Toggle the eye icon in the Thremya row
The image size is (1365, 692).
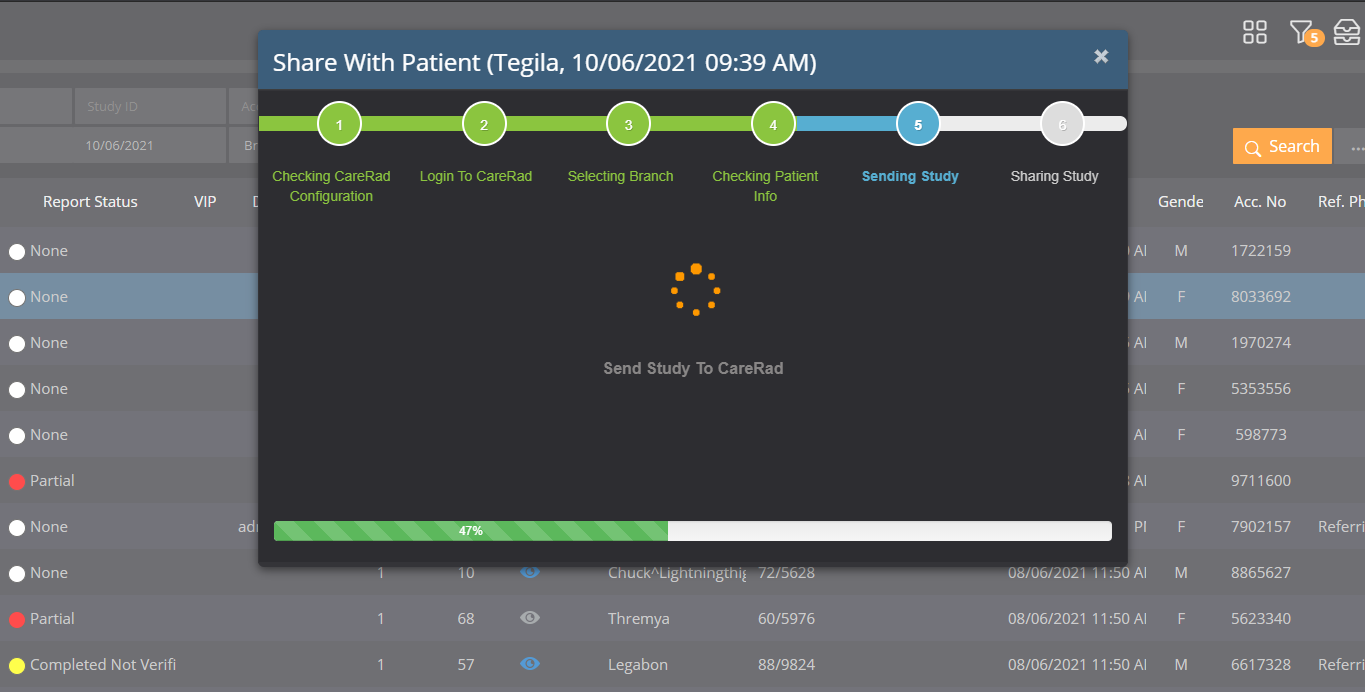(530, 619)
